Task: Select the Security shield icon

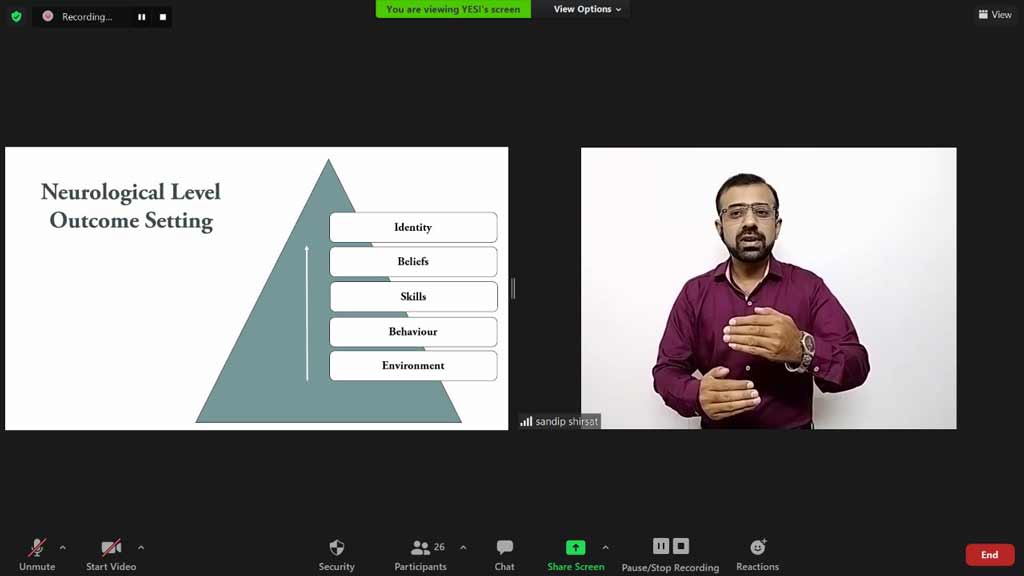Action: (336, 547)
